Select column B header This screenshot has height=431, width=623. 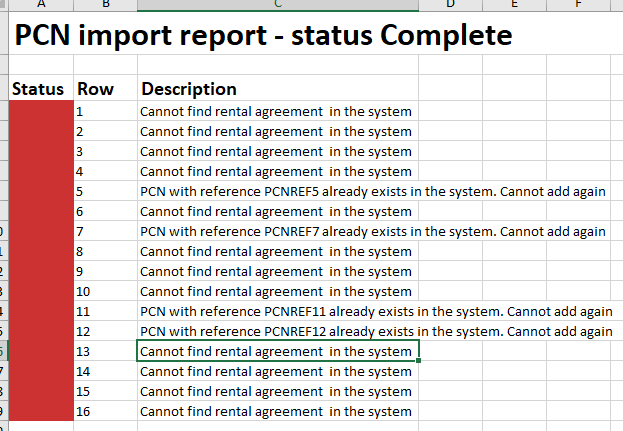(x=105, y=5)
